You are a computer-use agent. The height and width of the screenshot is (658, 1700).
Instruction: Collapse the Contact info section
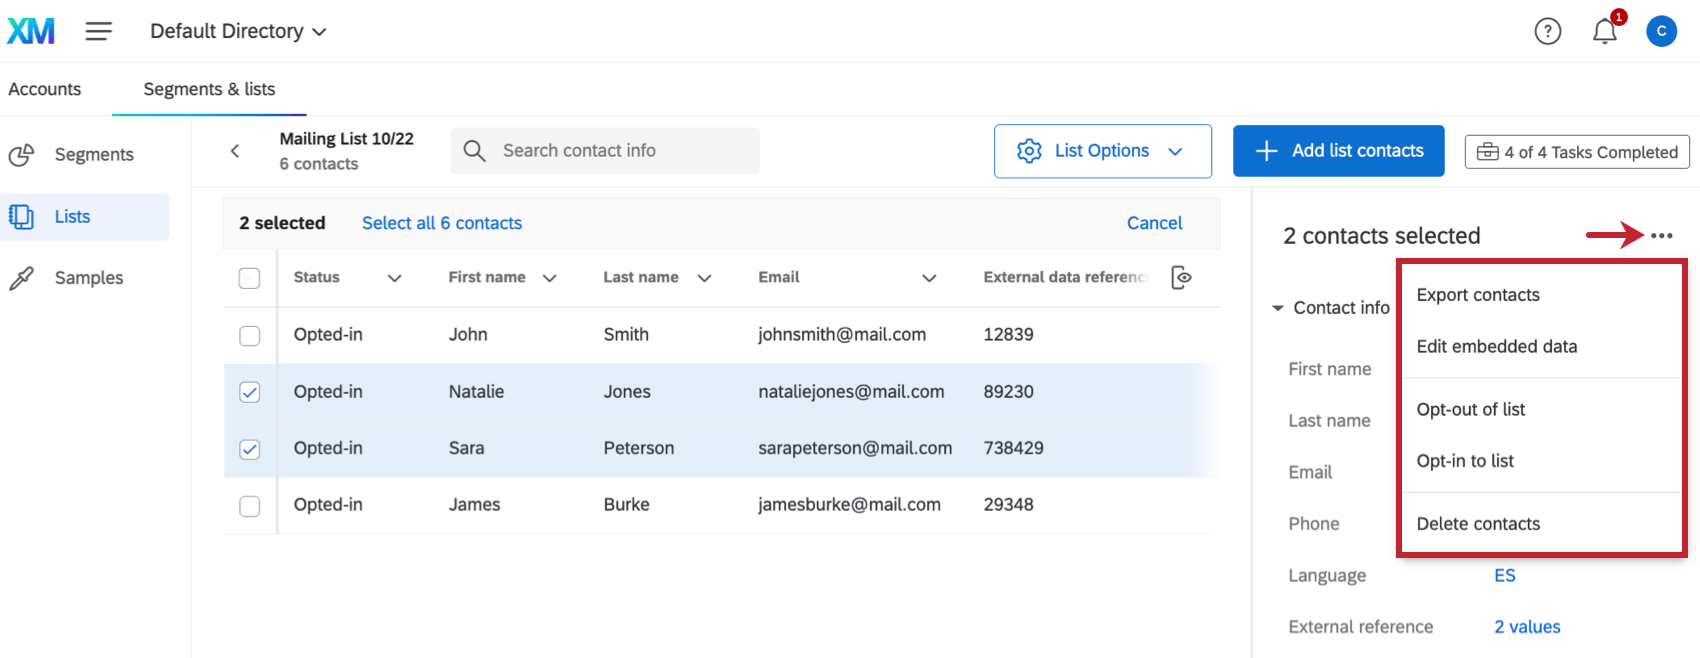click(x=1278, y=308)
